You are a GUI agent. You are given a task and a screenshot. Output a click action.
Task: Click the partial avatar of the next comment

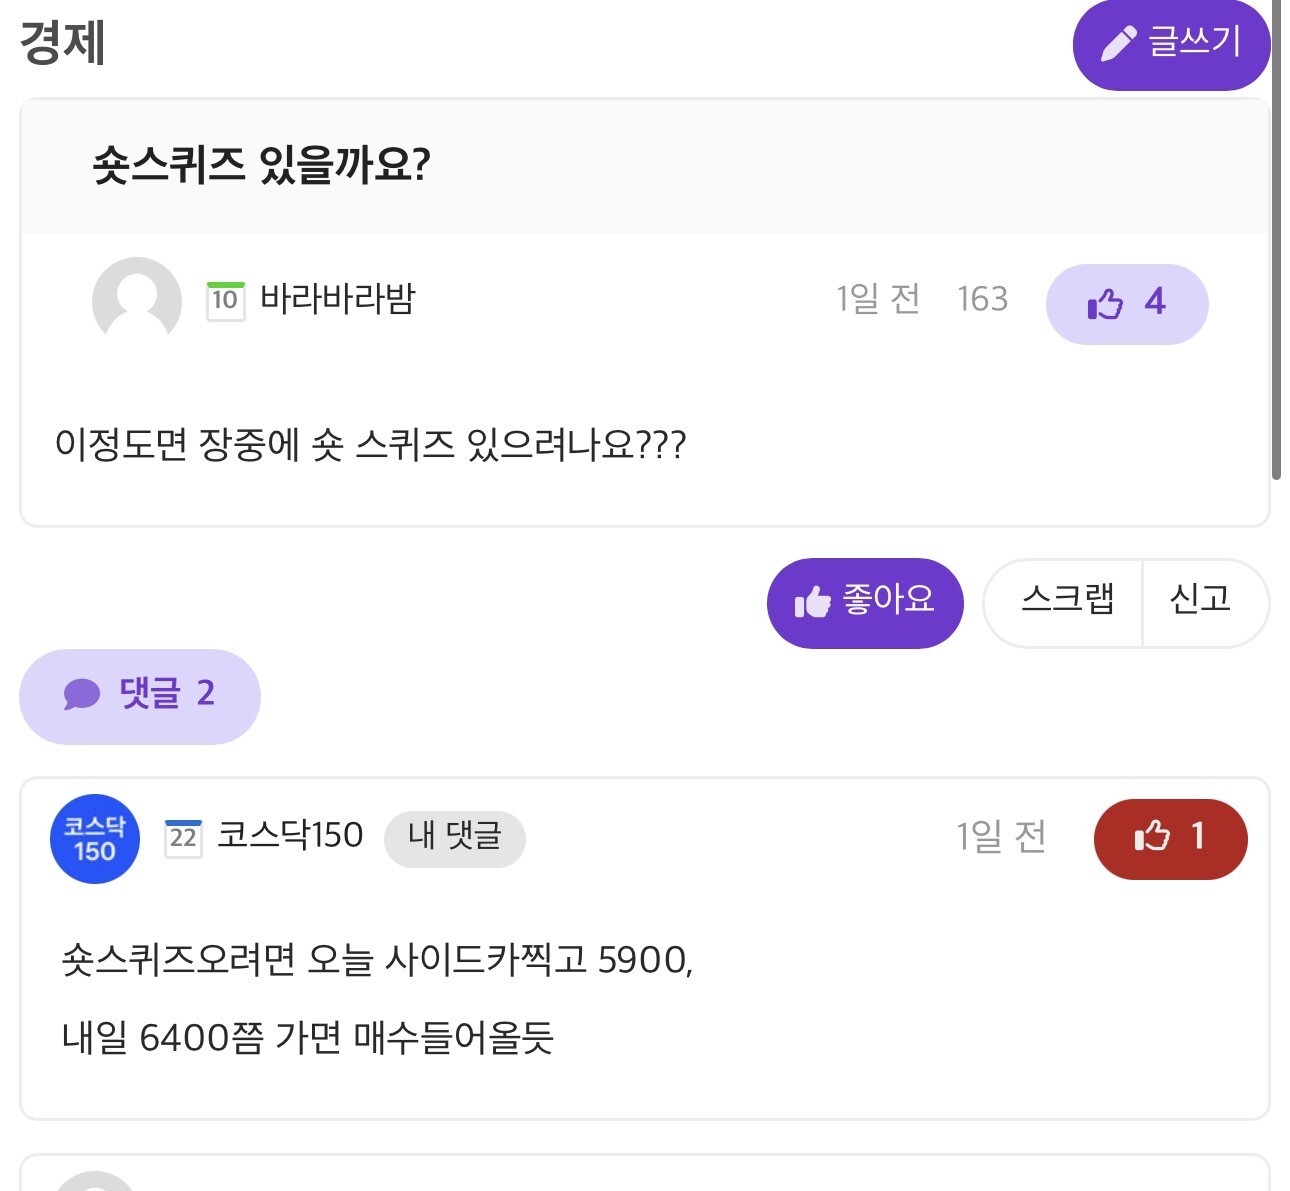(94, 1181)
